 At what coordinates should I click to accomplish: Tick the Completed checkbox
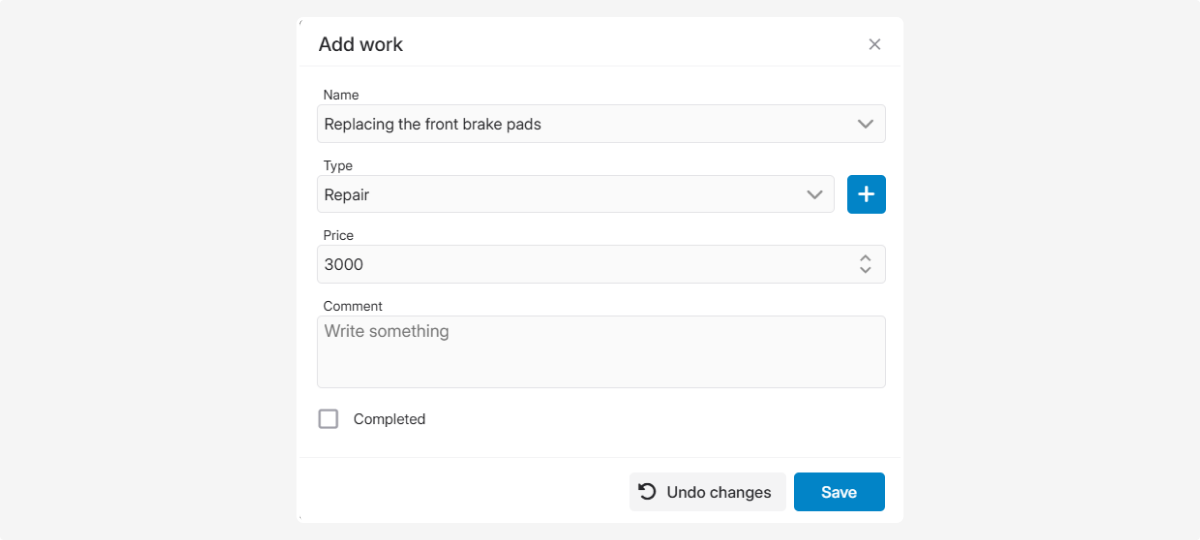point(328,419)
